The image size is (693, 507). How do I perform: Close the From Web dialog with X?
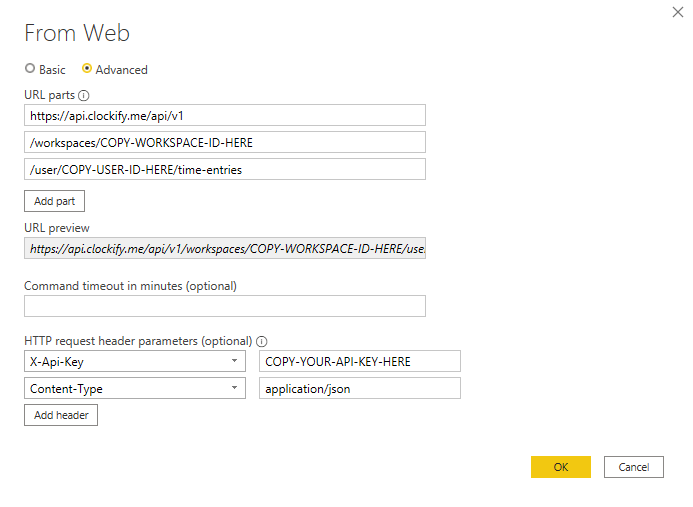(x=678, y=12)
